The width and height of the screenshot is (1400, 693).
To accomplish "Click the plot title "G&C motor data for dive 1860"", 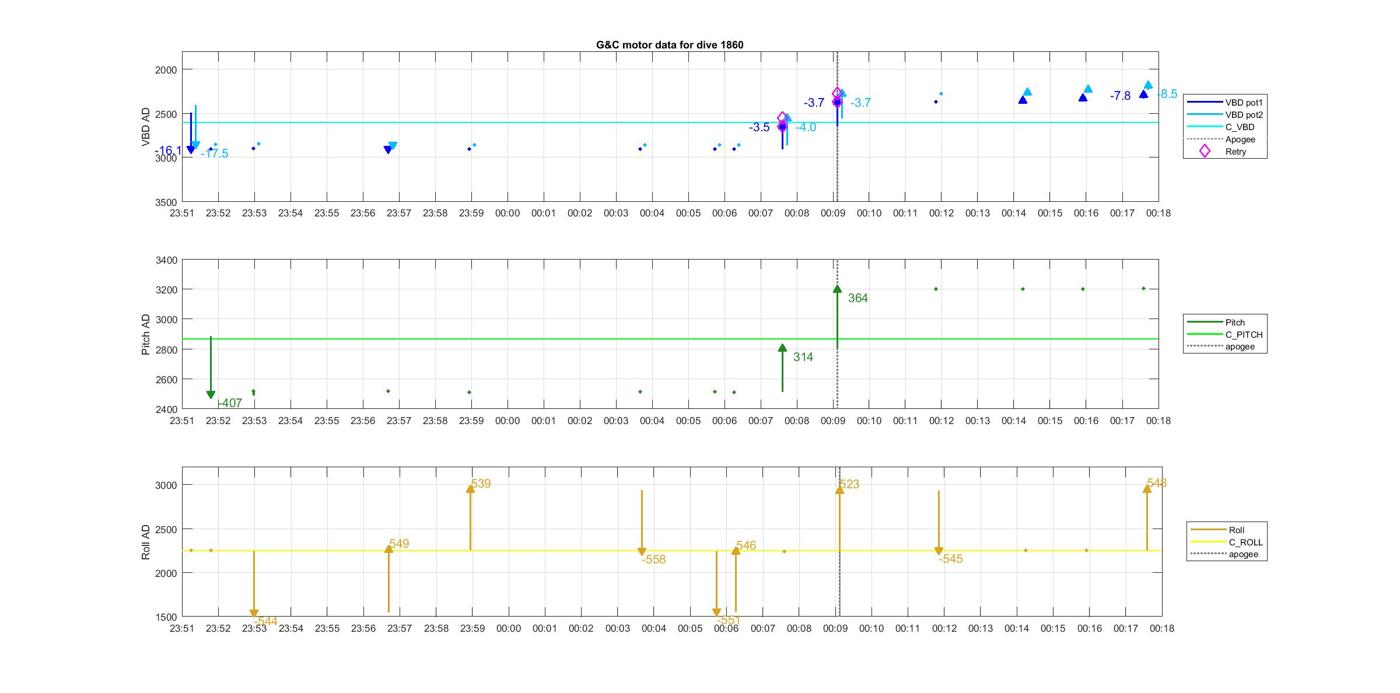I will (670, 45).
